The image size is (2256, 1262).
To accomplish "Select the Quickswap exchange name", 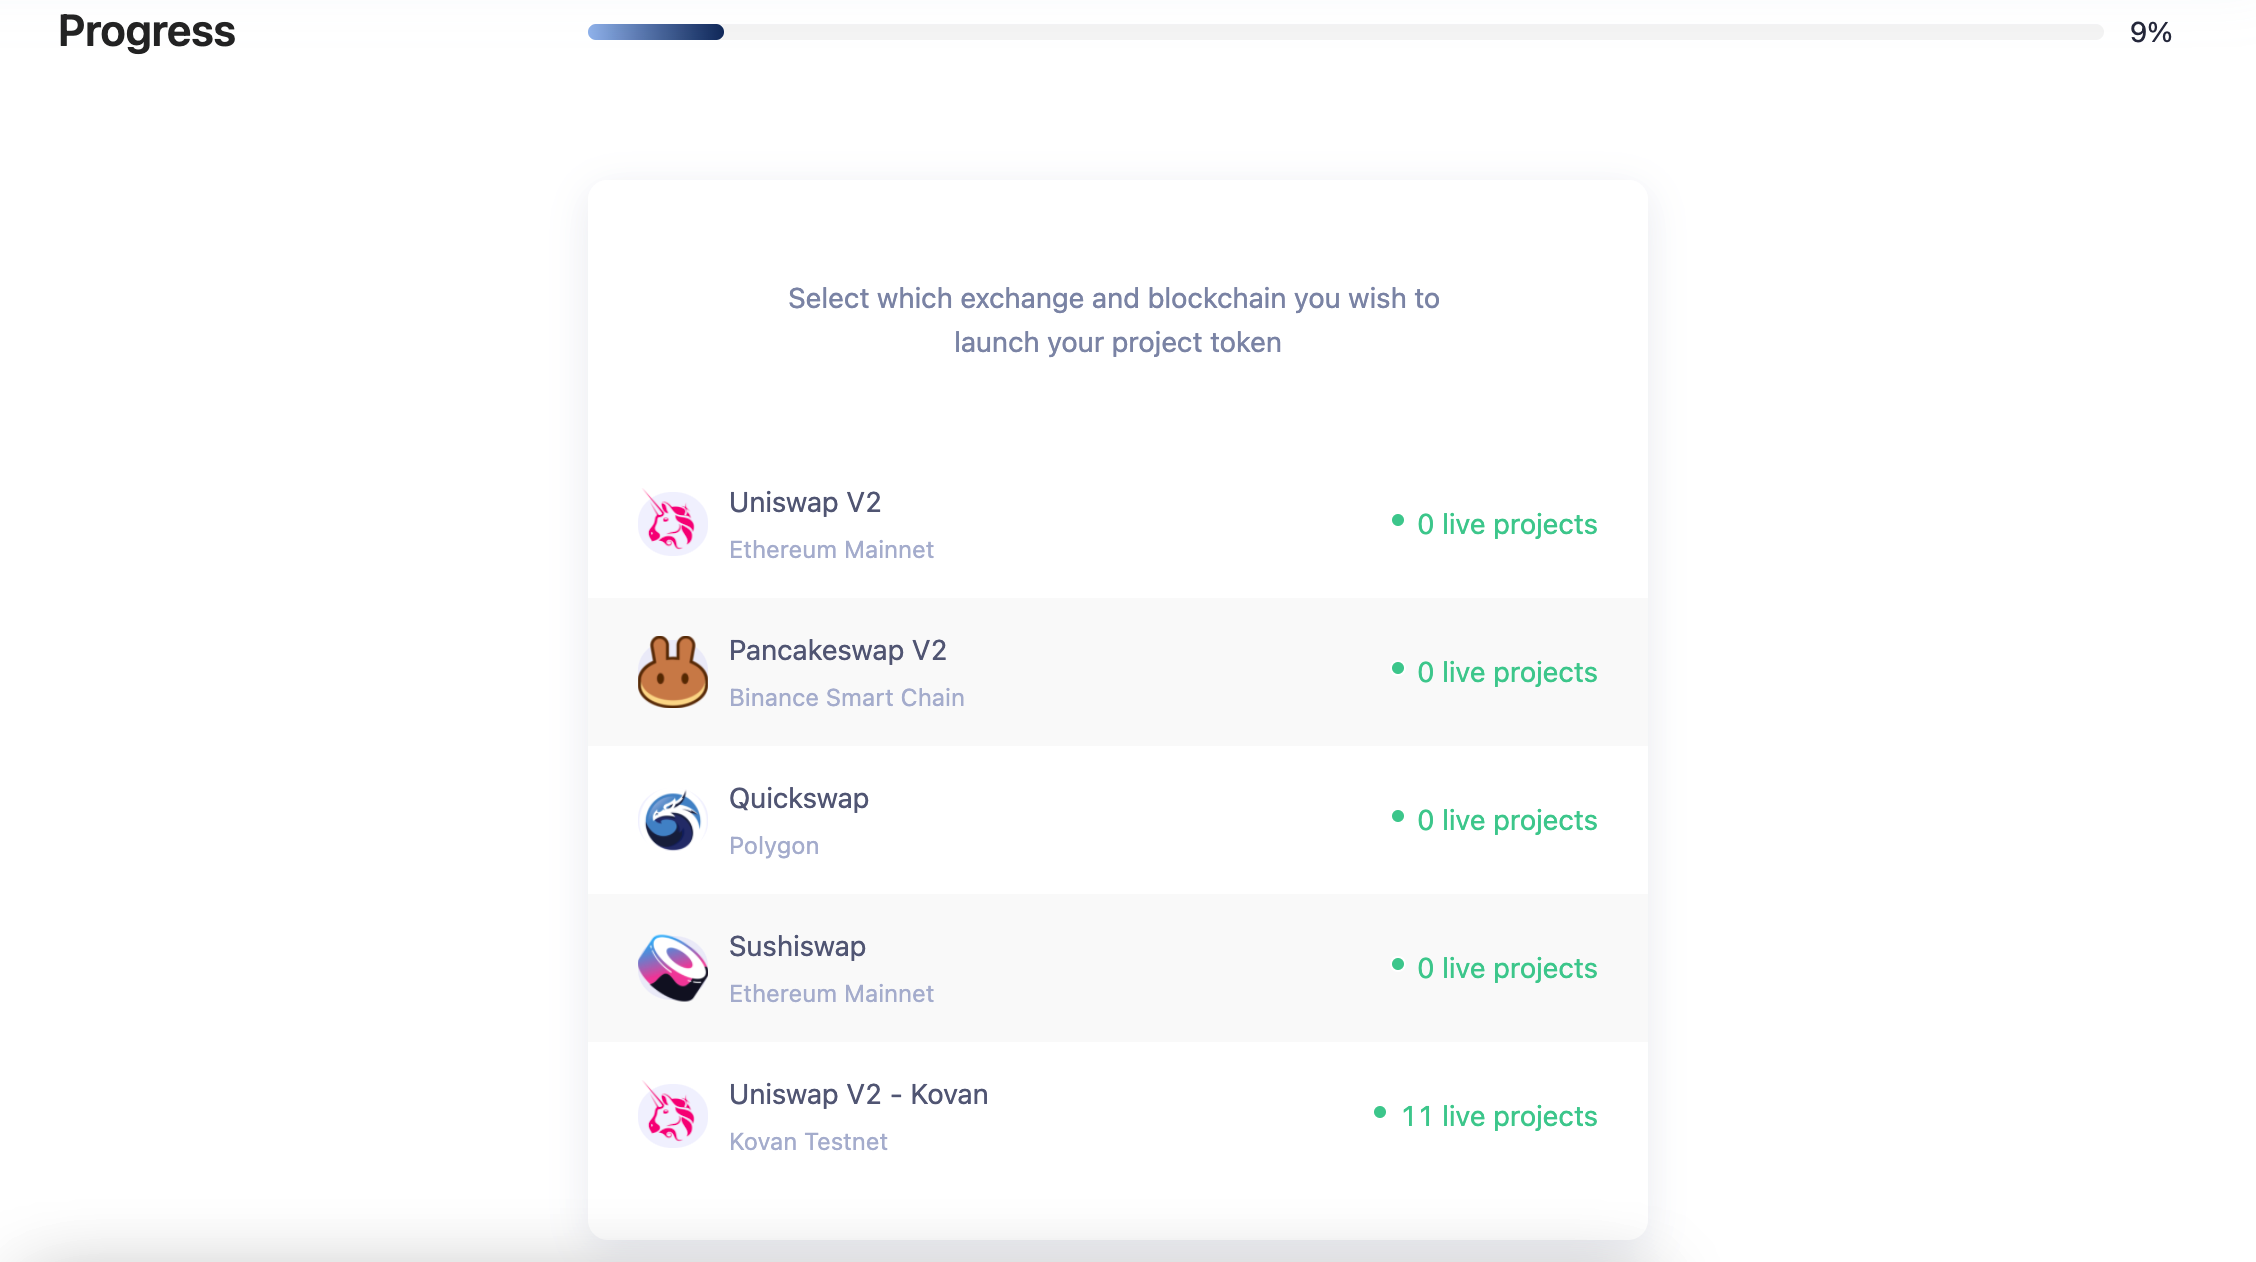I will point(799,798).
